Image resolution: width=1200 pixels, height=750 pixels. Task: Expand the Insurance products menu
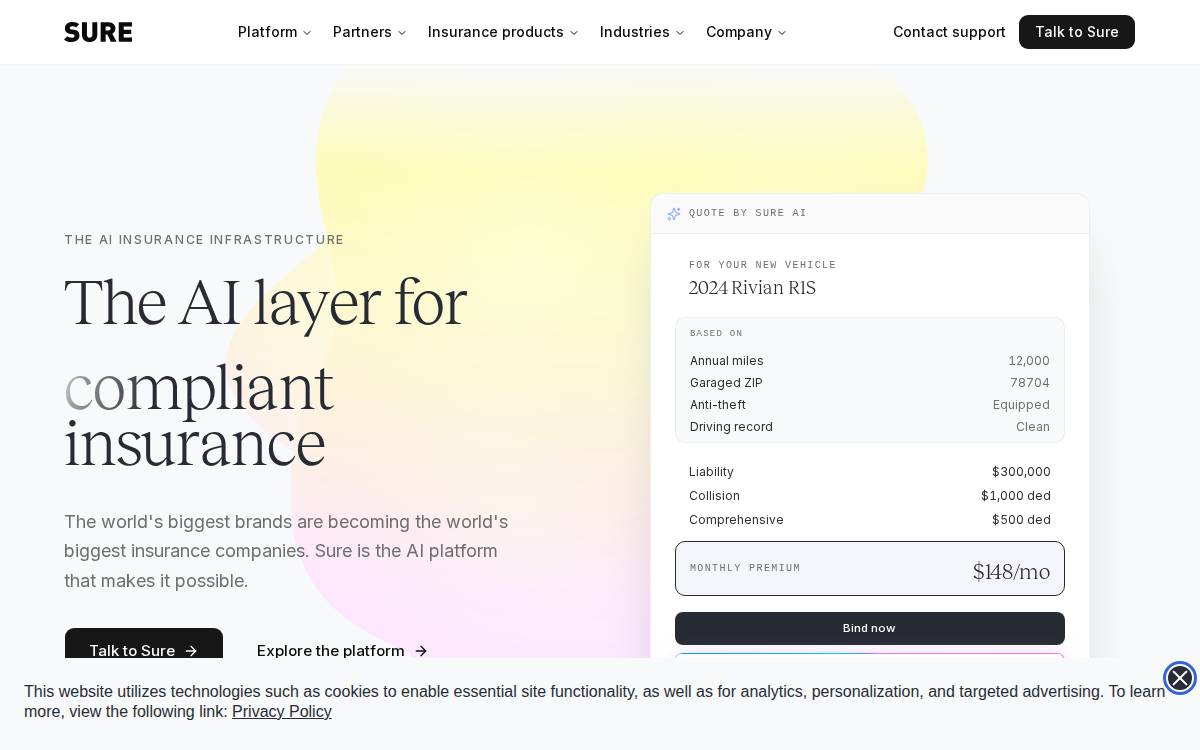pos(504,32)
